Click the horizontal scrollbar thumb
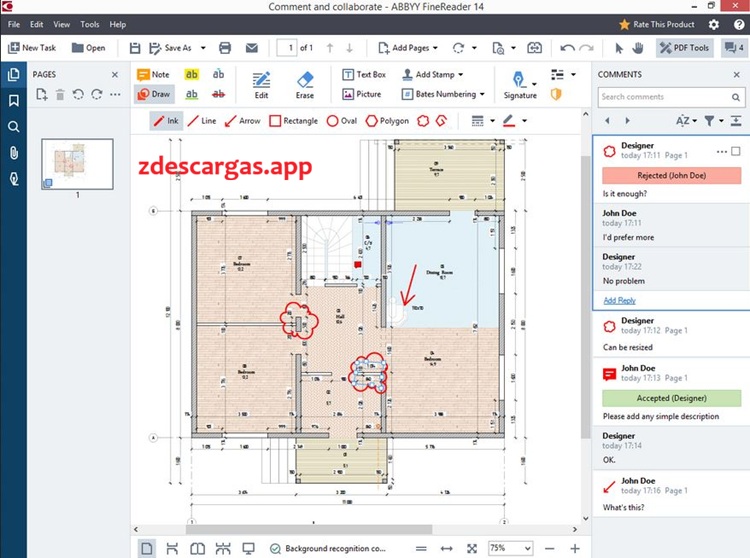 [309, 529]
